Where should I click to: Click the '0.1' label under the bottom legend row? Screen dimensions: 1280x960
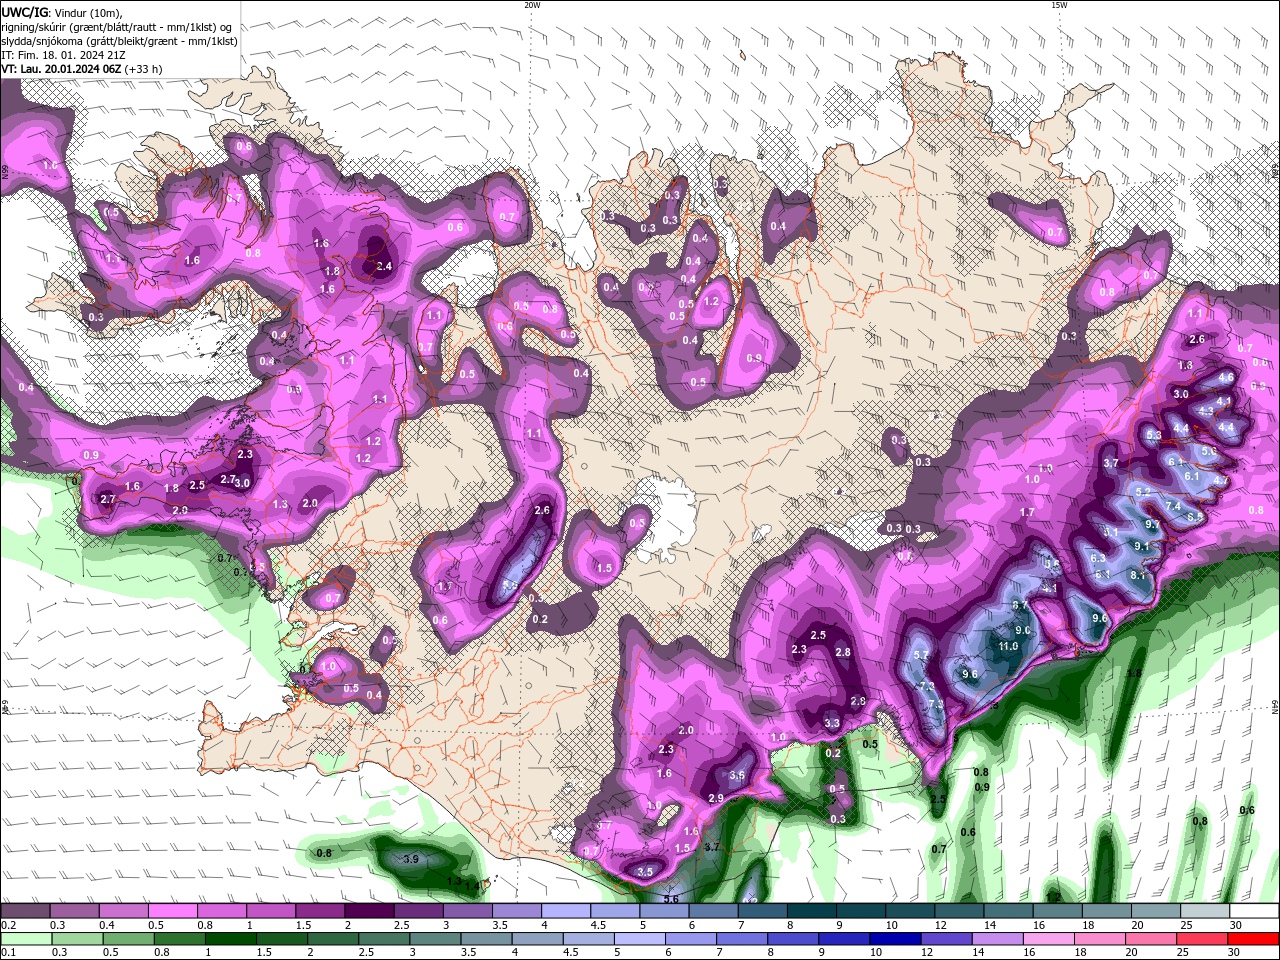click(9, 953)
